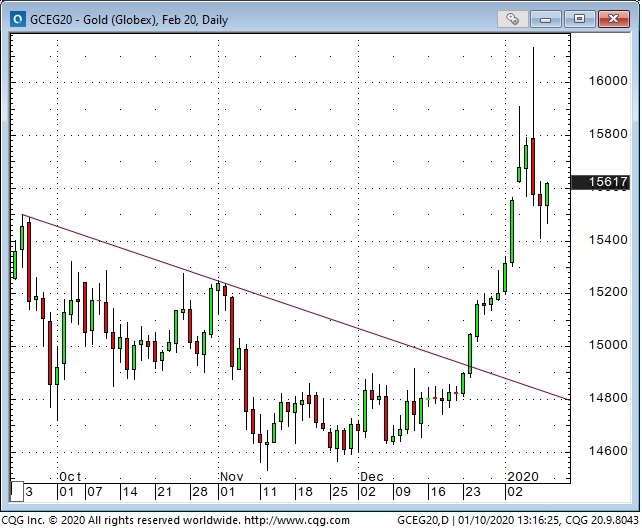Click the 16000 price axis label
Image resolution: width=642 pixels, height=528 pixels.
(608, 81)
